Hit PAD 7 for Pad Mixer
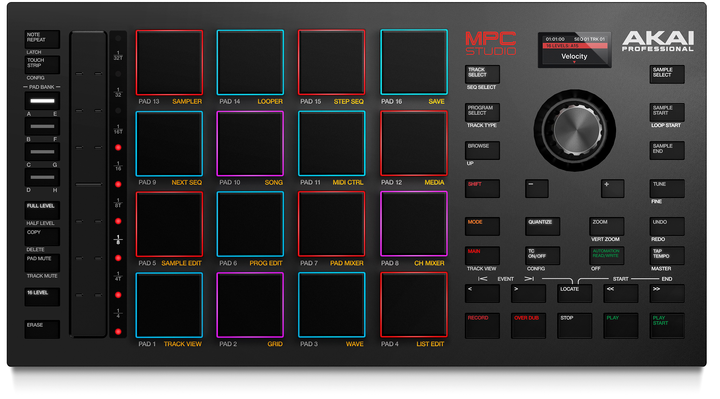This screenshot has width=720, height=399. (332, 225)
